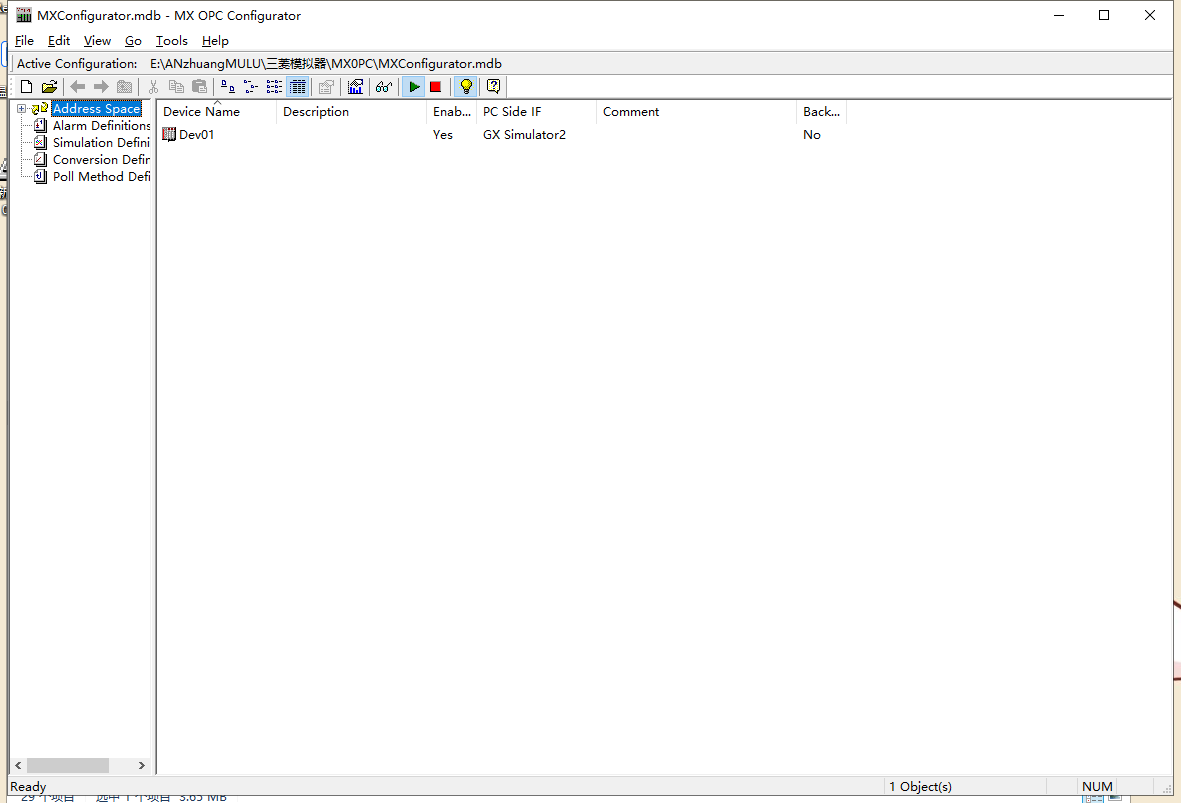Click '1 Object(s)' in status bar
This screenshot has height=803, width=1181.
pyautogui.click(x=920, y=786)
